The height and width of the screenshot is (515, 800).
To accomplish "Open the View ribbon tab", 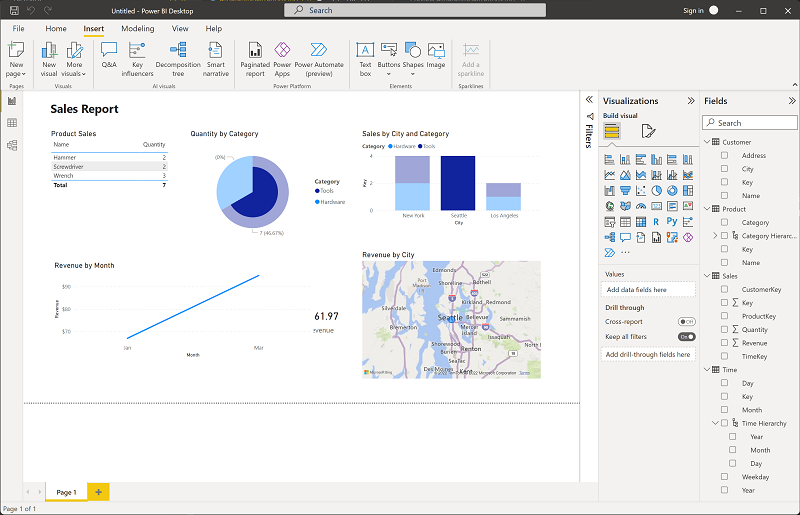I will tap(180, 29).
